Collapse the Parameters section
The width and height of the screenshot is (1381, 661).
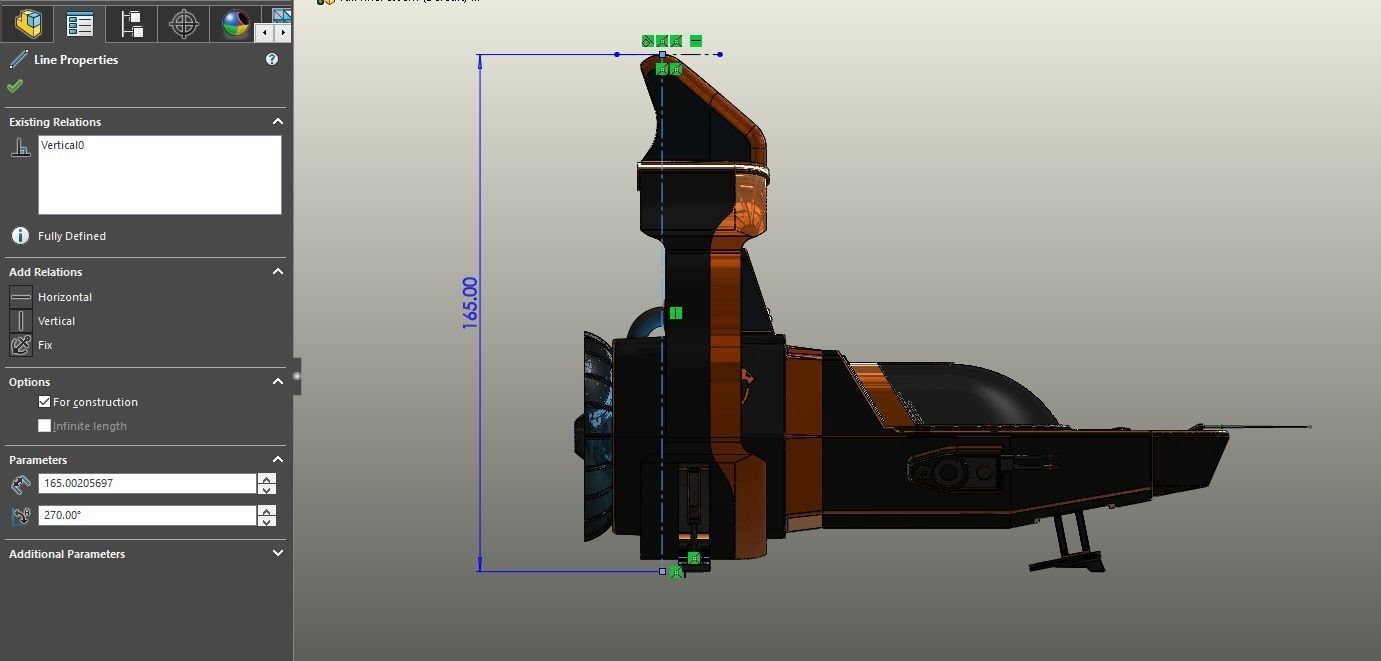pyautogui.click(x=278, y=459)
